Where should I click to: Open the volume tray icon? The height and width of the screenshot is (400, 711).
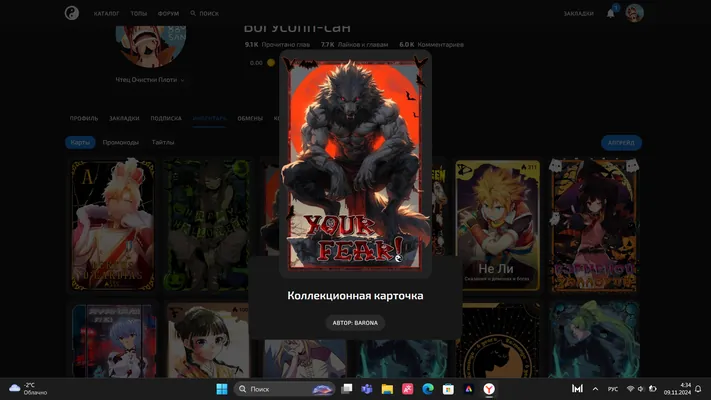point(641,389)
